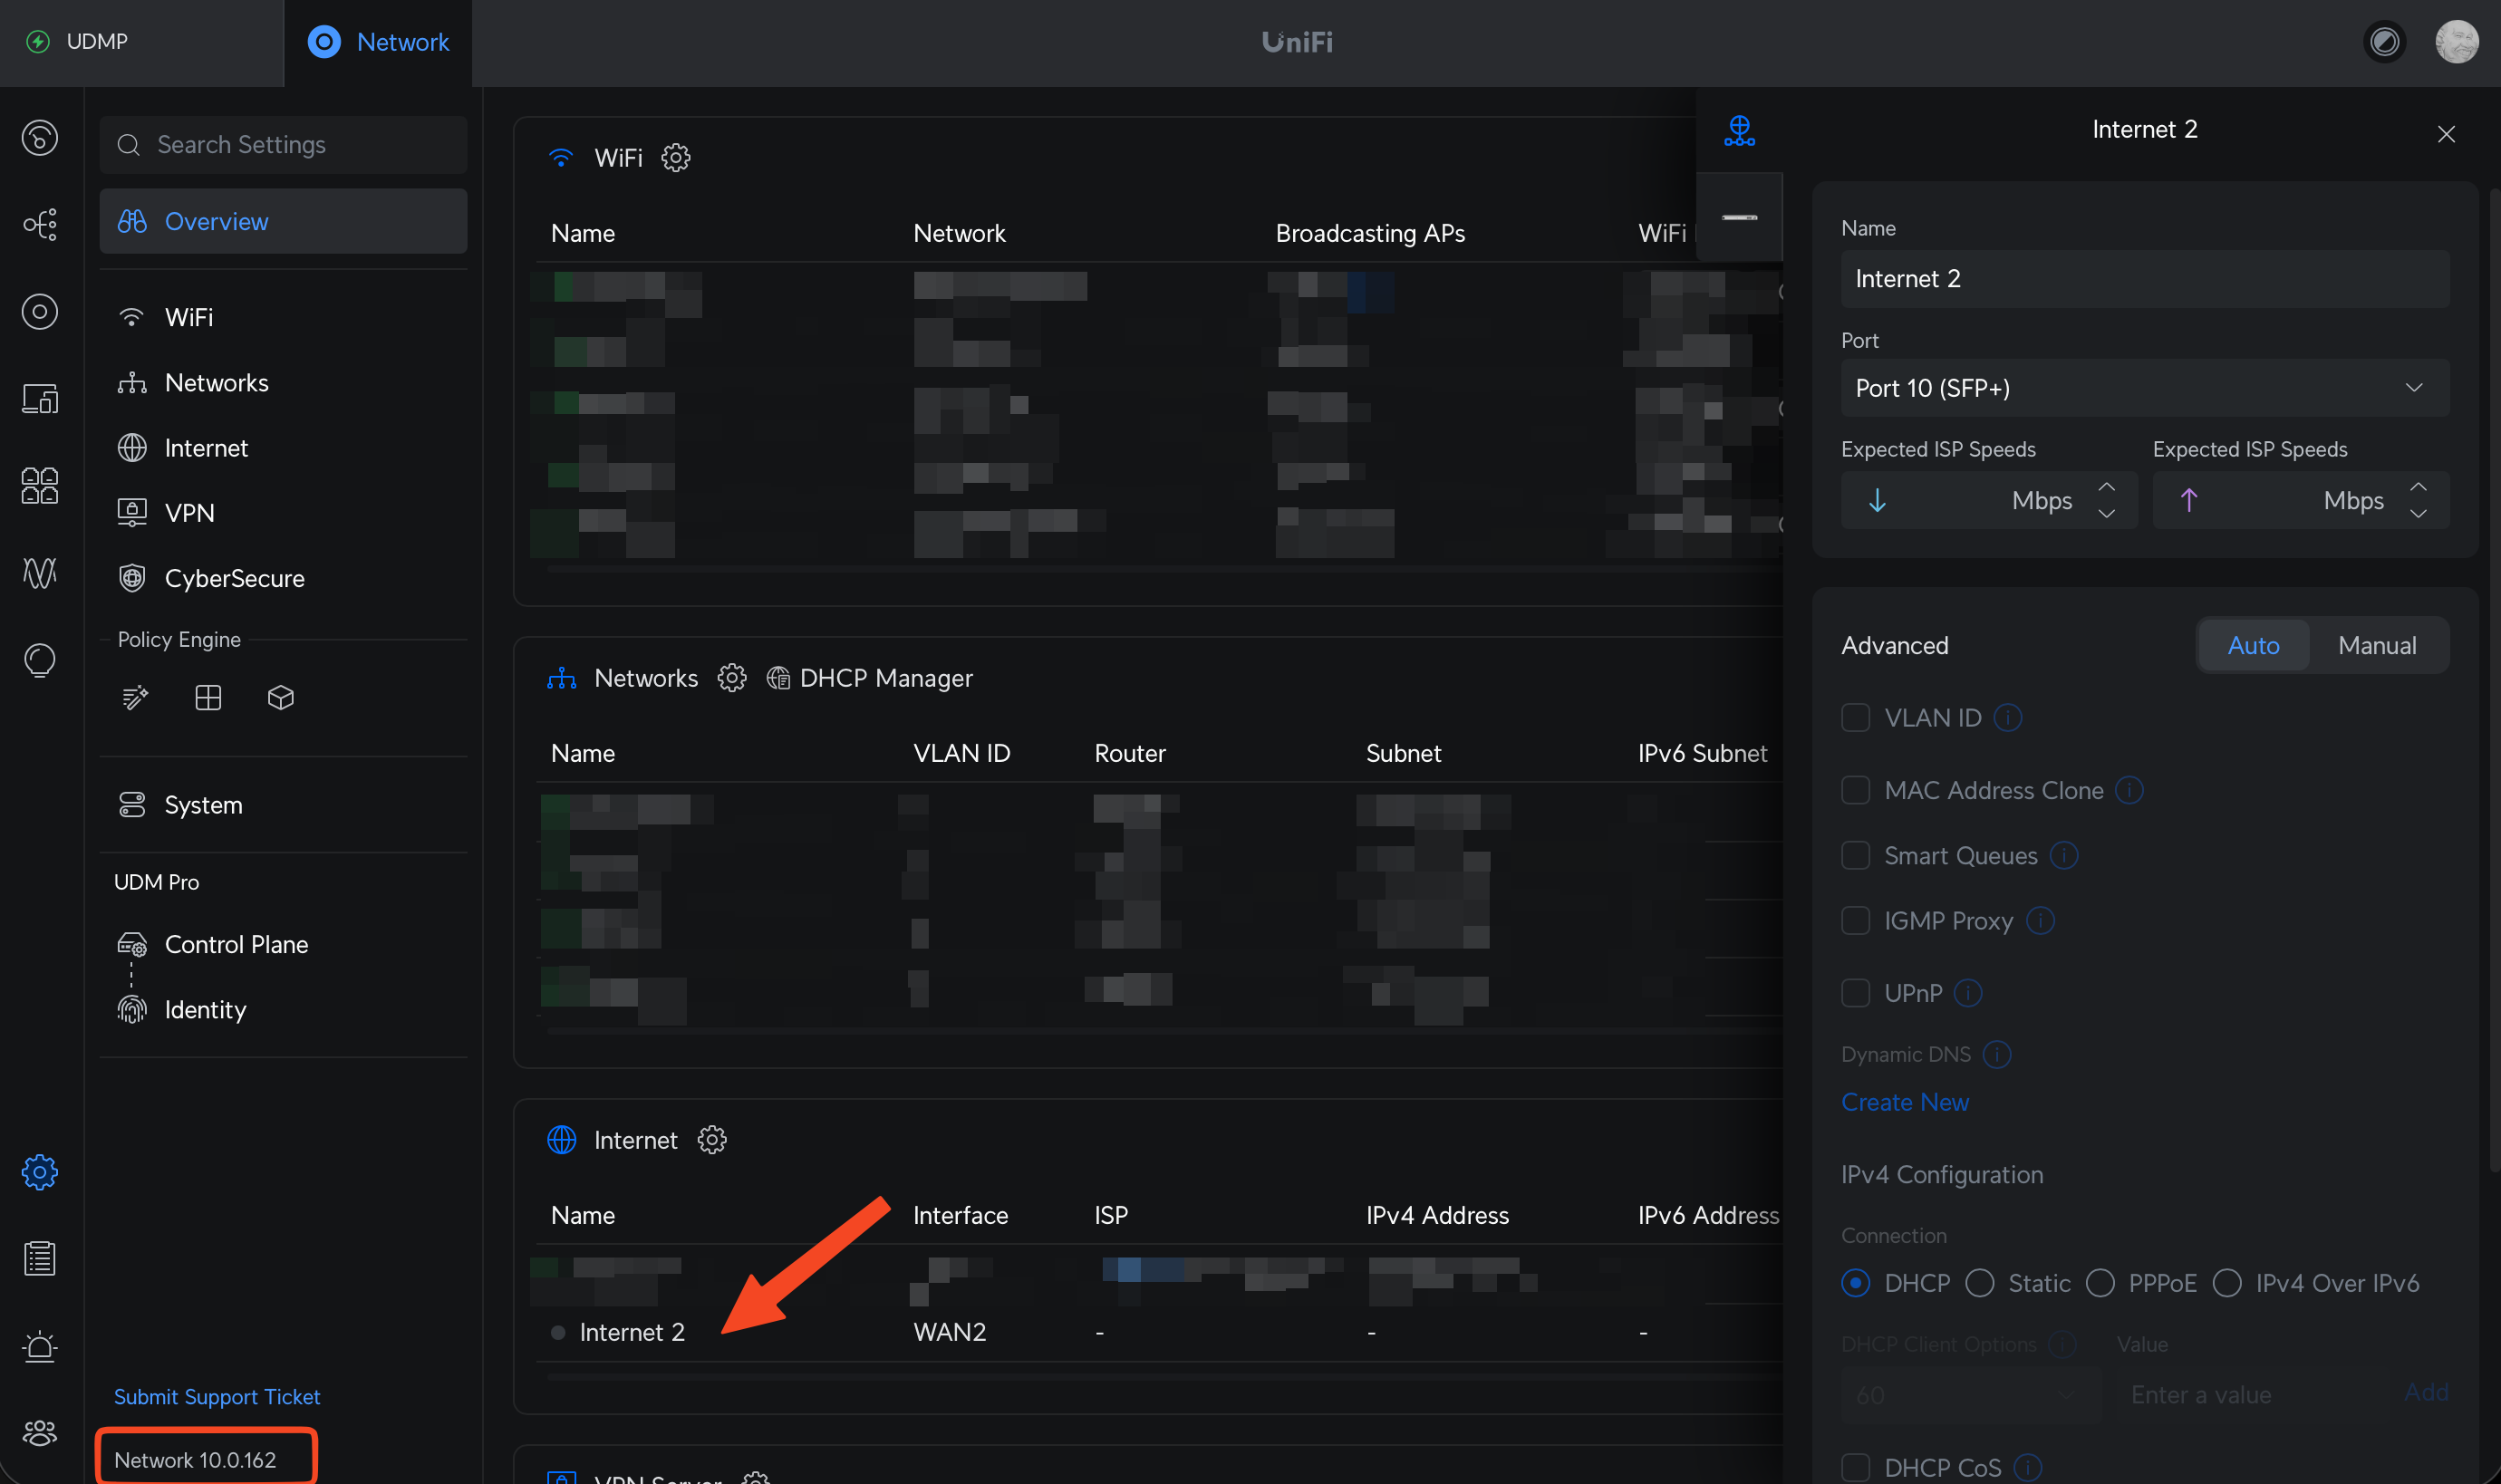Expand the Port 10 (SFP+) dropdown
Screen dimensions: 2501x1484
pos(2144,388)
